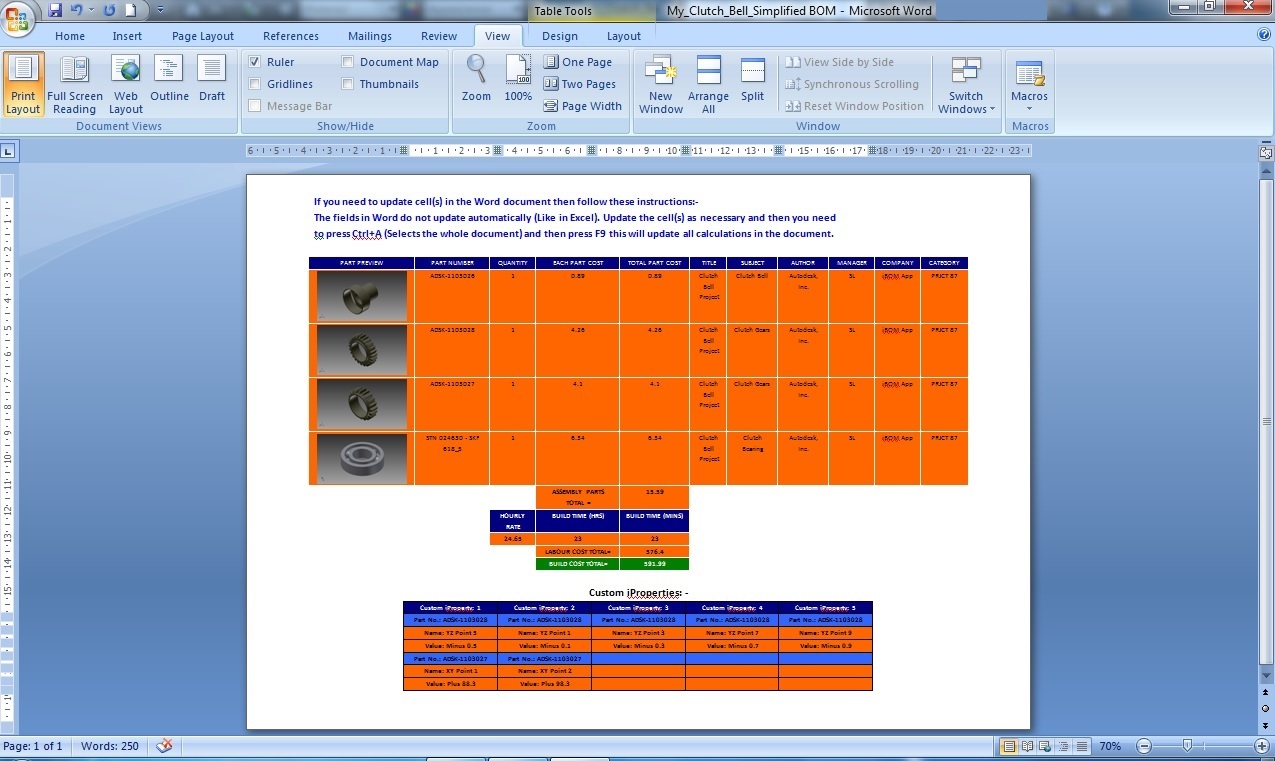Image resolution: width=1275 pixels, height=761 pixels.
Task: Select Full Screen Reading in status bar
Action: (1027, 746)
